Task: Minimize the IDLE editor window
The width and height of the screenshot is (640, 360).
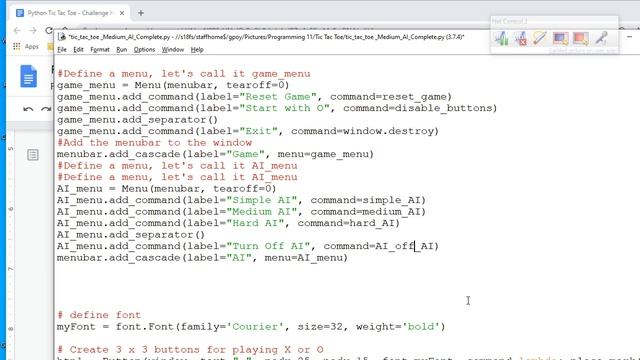Action: tap(629, 37)
